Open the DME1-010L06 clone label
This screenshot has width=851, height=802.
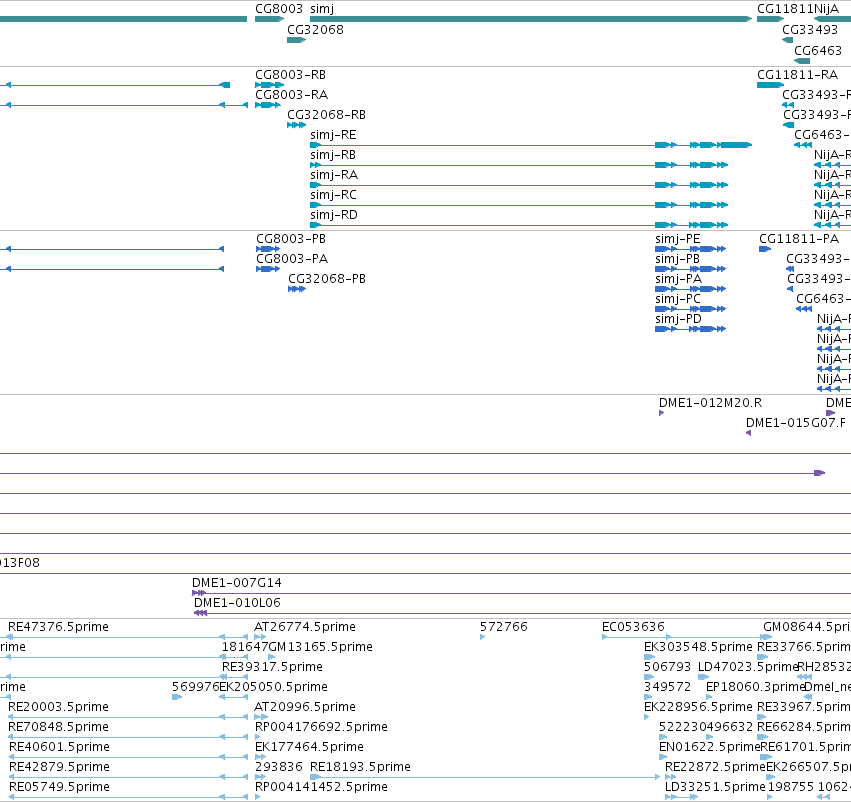pyautogui.click(x=237, y=603)
